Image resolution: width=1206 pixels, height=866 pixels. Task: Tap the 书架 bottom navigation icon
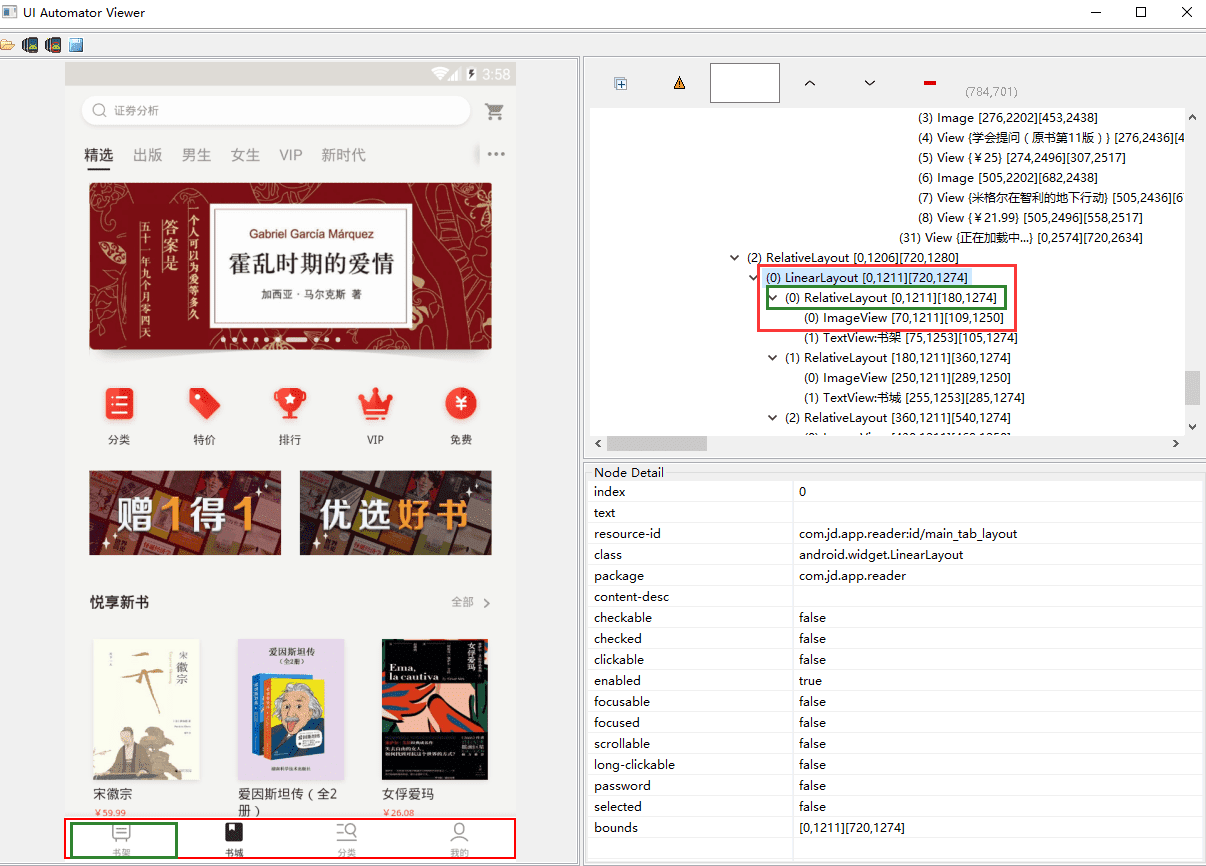pos(121,832)
